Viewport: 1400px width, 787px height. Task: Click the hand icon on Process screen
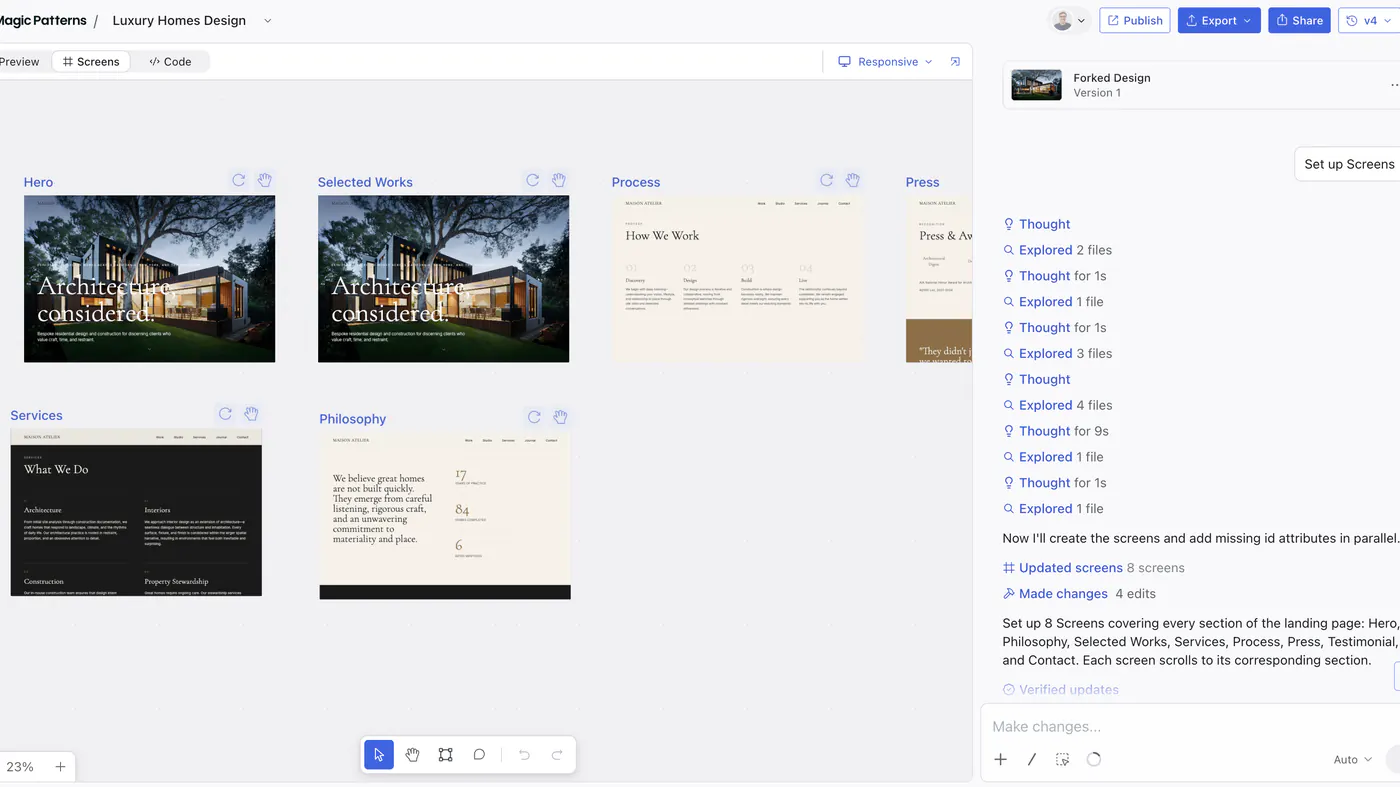coord(852,180)
